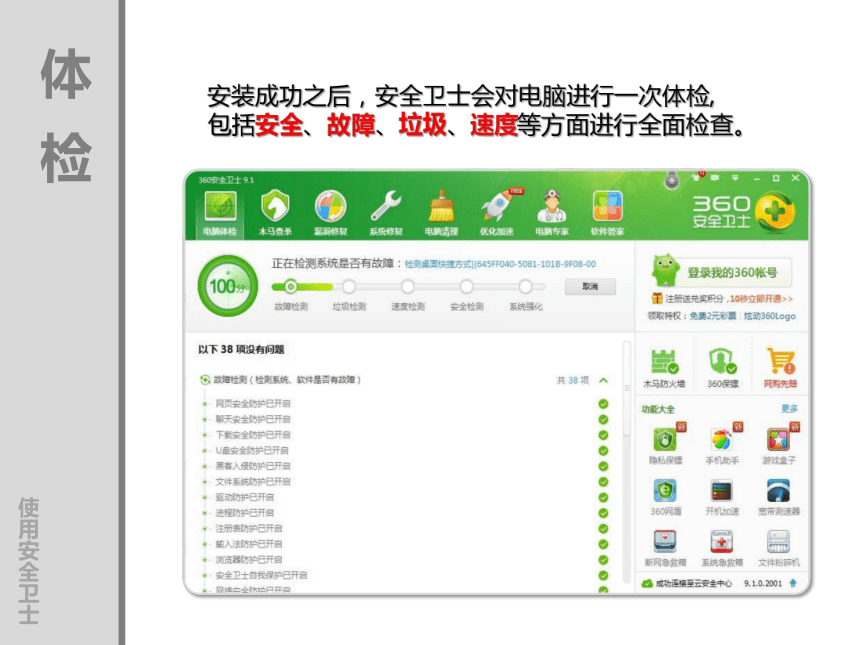The height and width of the screenshot is (645, 860).
Task: Select row 进程防护已开启
Action: pos(405,513)
